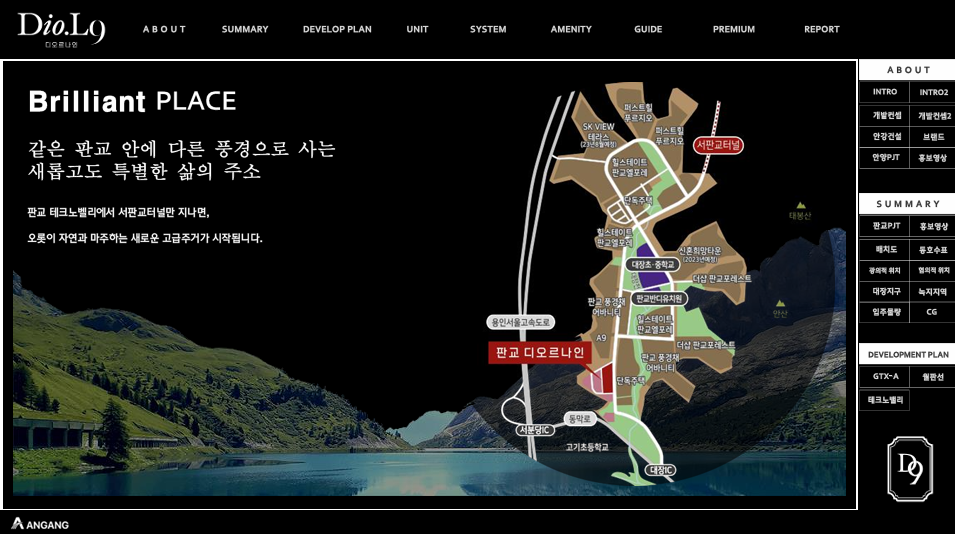Viewport: 955px width, 534px height.
Task: Click the 서분당IC map label
Action: tap(535, 430)
